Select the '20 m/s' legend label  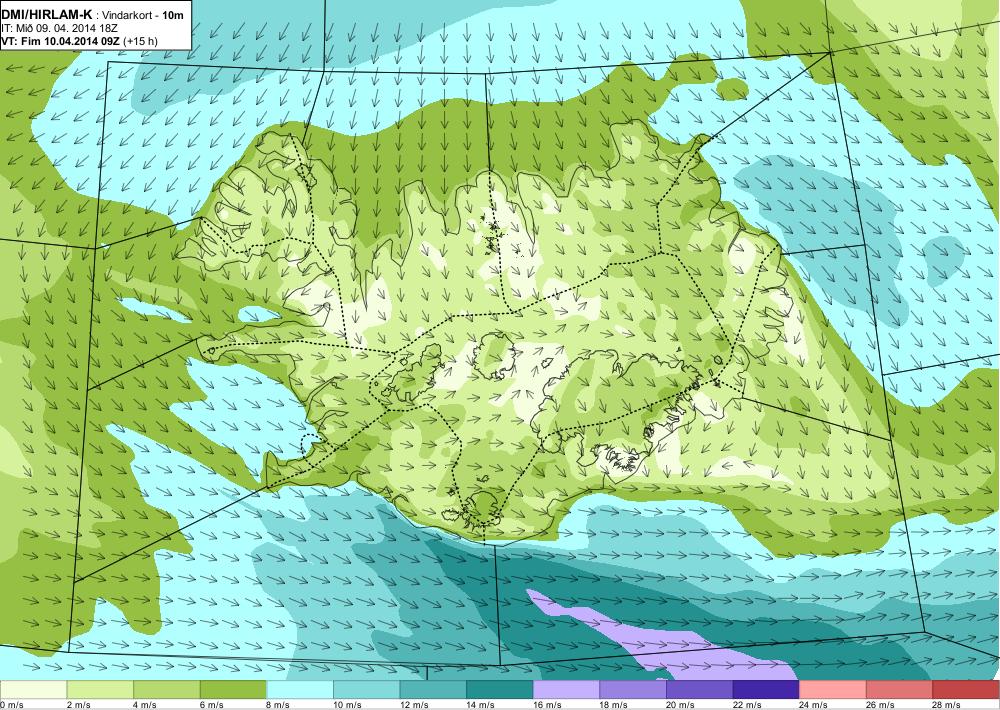pos(680,705)
